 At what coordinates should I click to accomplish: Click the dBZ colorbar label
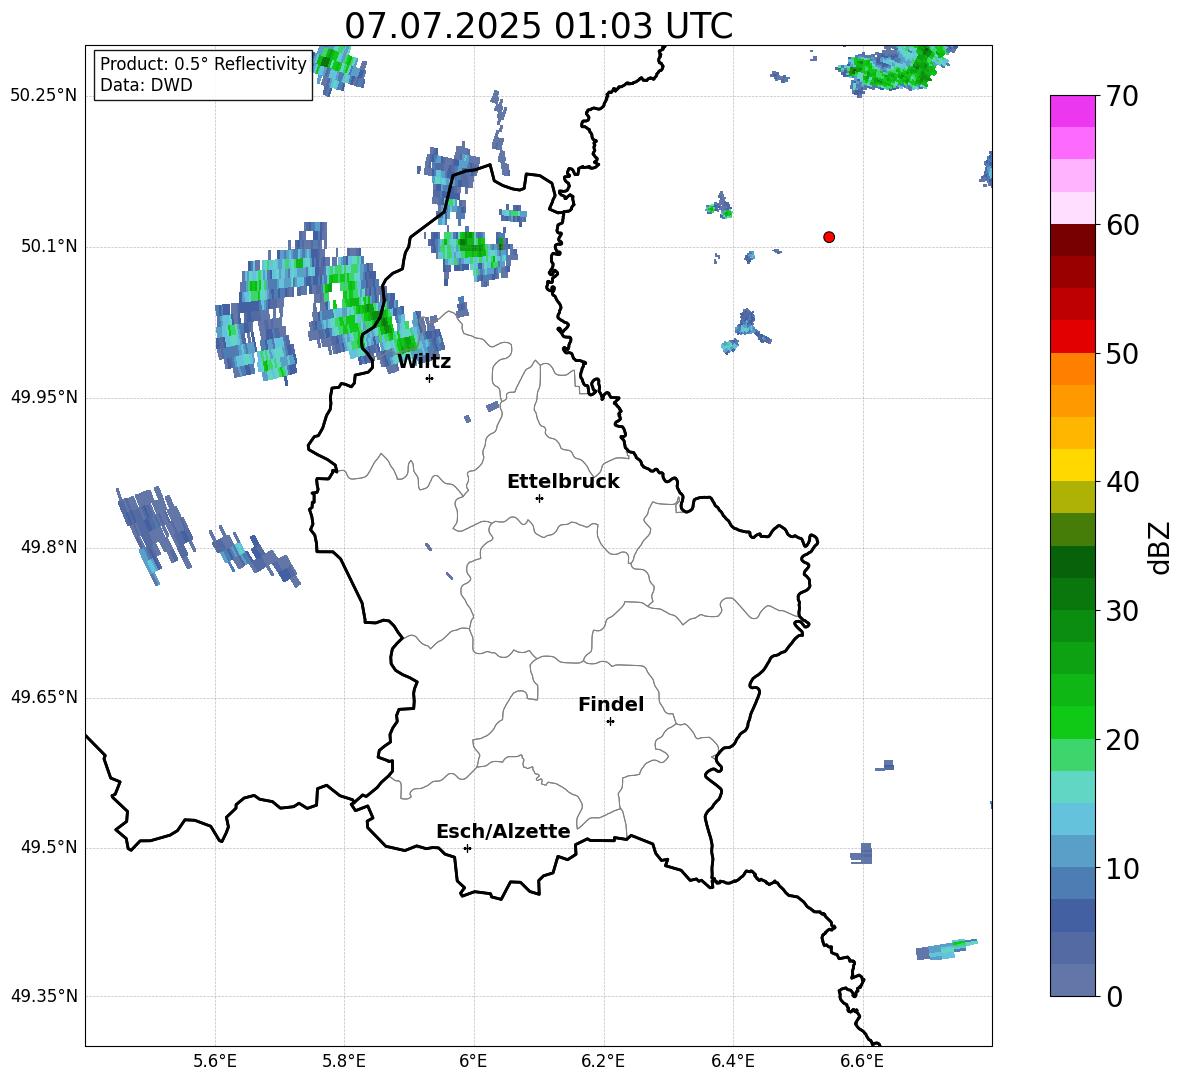pos(1161,547)
